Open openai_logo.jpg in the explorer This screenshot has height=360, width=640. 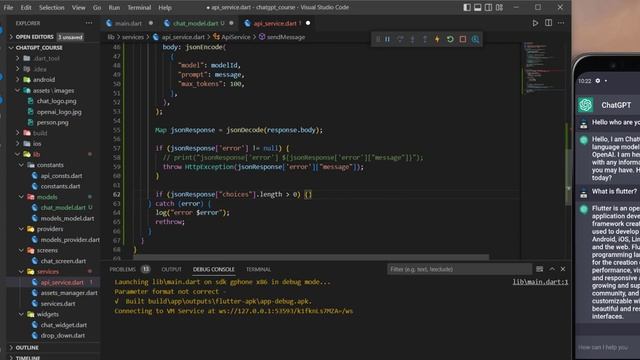(x=59, y=112)
